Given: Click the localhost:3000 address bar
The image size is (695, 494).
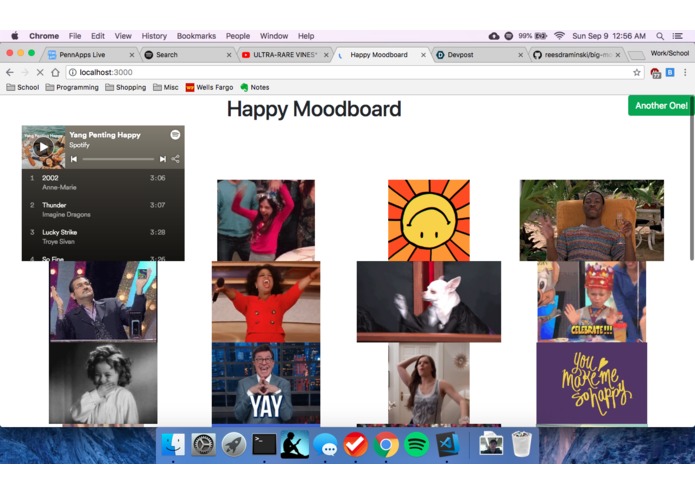Looking at the screenshot, I should pyautogui.click(x=355, y=72).
